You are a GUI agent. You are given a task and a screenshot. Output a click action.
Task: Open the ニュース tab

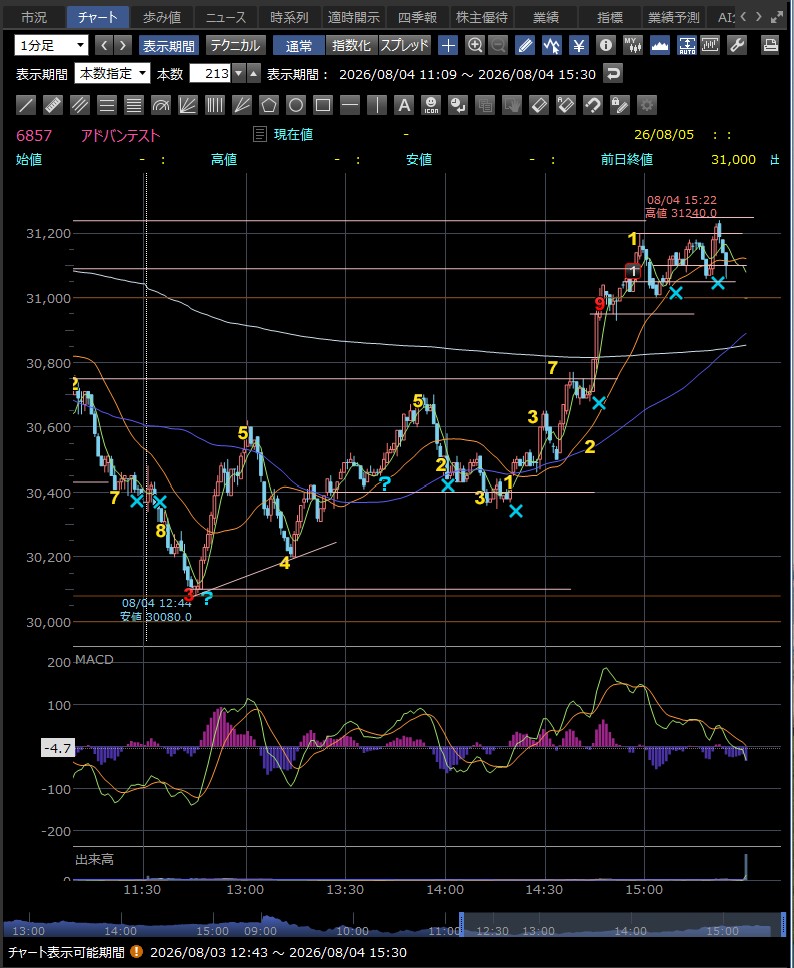point(226,17)
